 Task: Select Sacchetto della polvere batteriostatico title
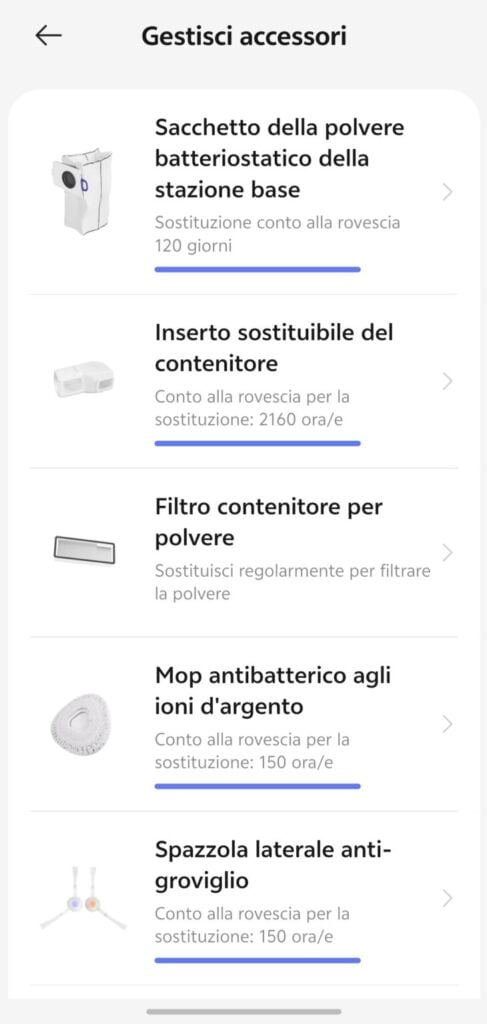pyautogui.click(x=279, y=159)
